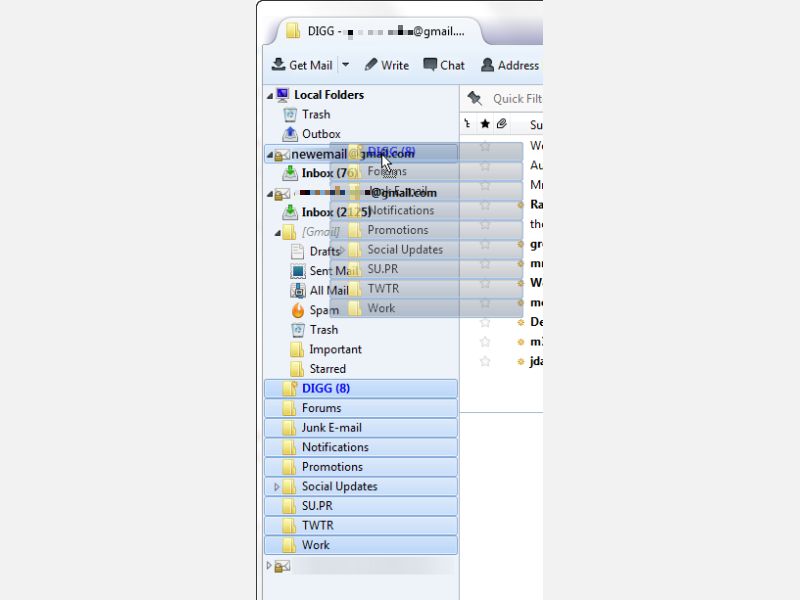The image size is (800, 600).
Task: Click the Get Mail button
Action: tap(302, 65)
